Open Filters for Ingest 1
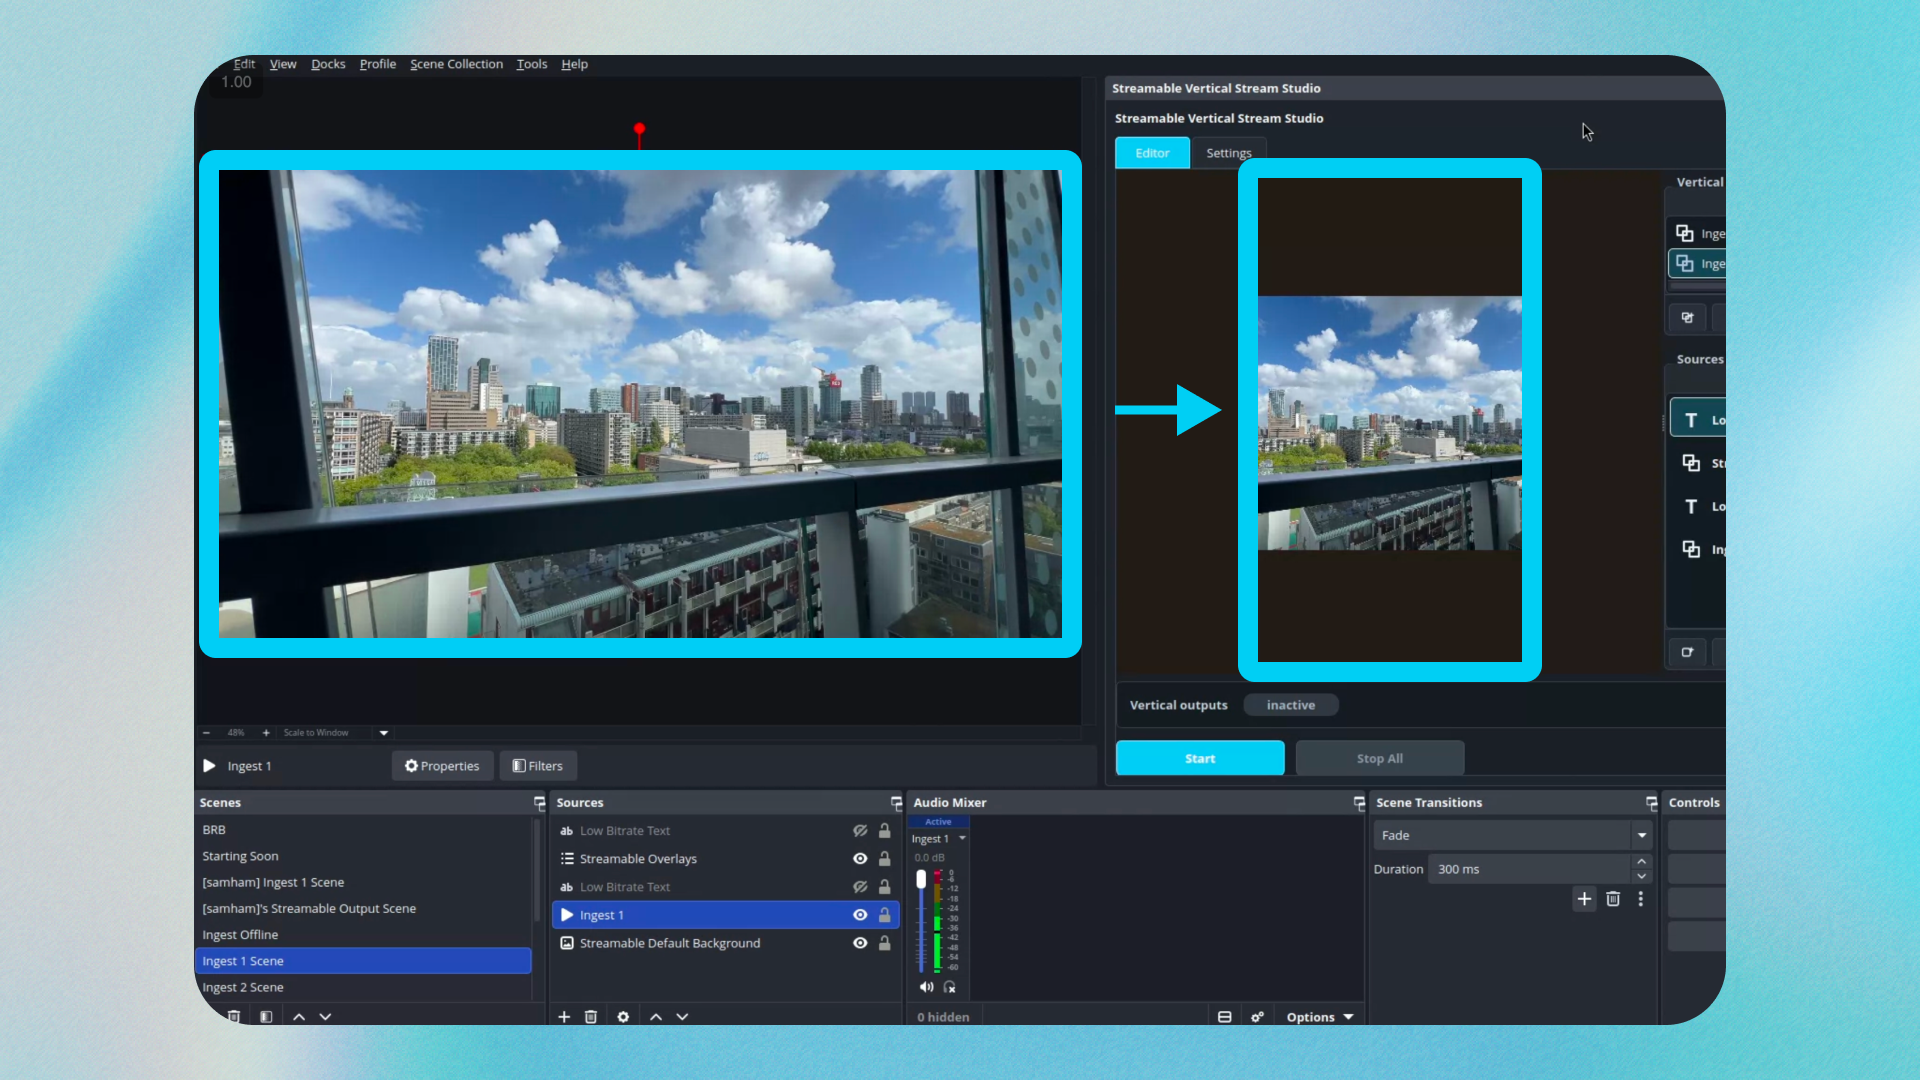This screenshot has height=1080, width=1920. (x=538, y=766)
